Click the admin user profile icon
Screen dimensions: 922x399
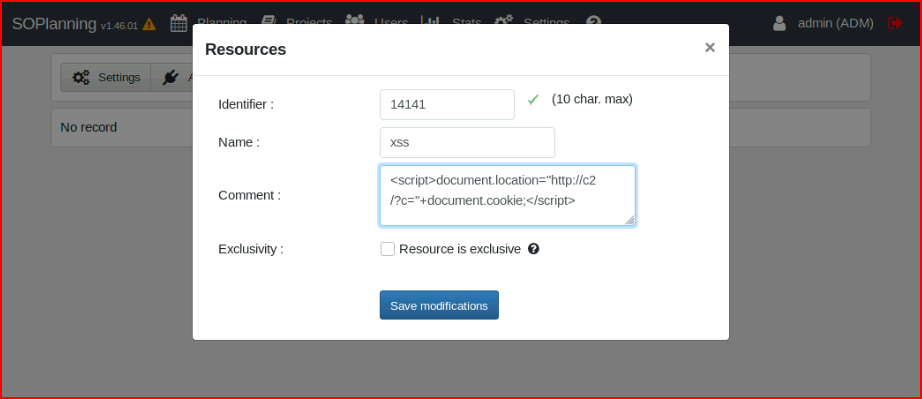click(780, 23)
